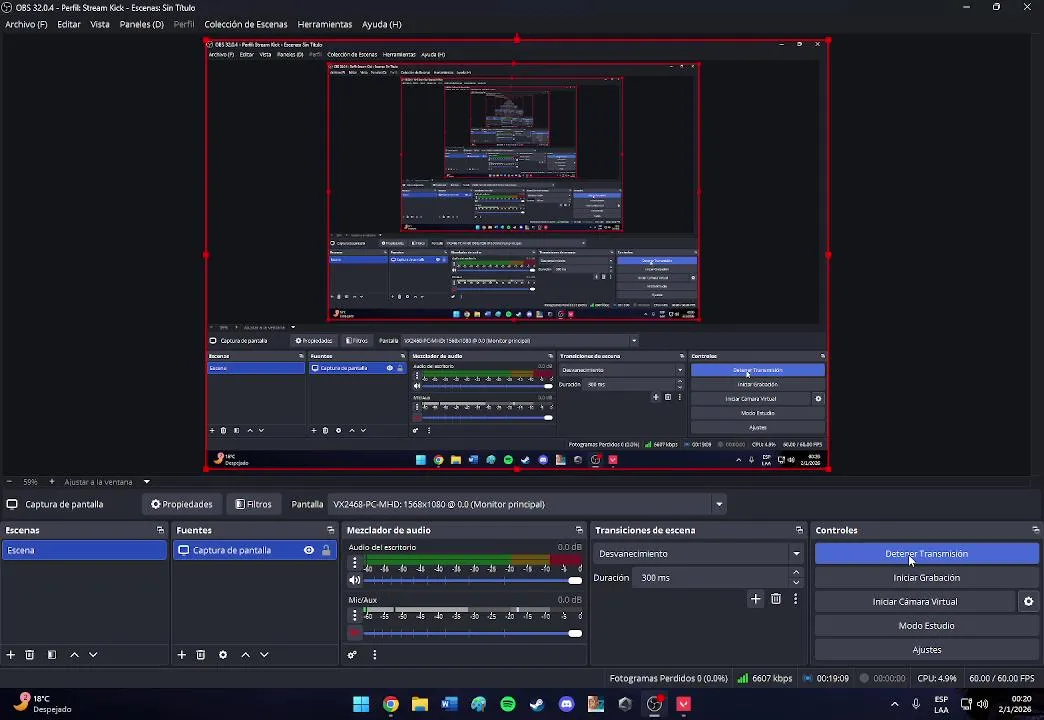Open the Ayuda (H) menu
The height and width of the screenshot is (720, 1044).
382,24
